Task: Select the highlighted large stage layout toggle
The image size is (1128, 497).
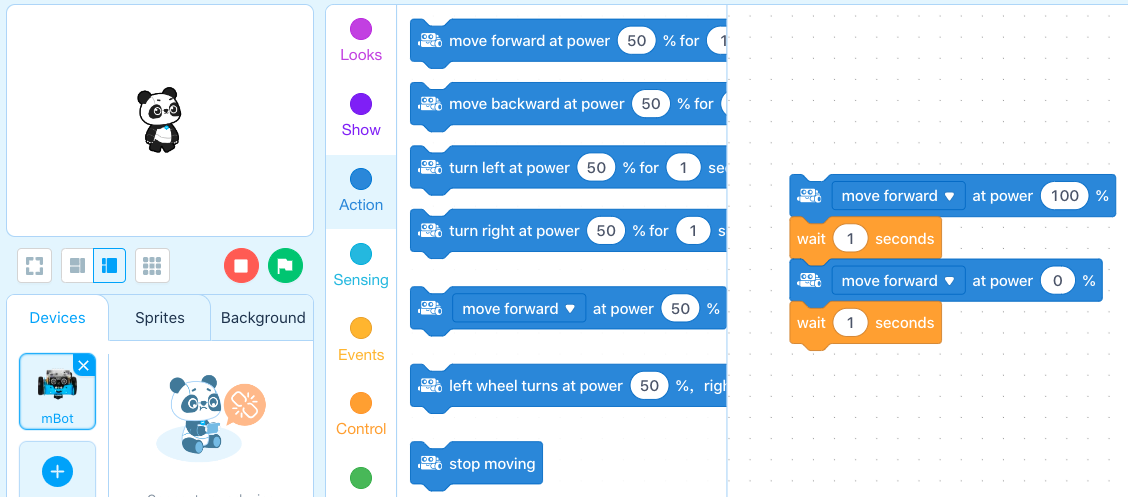Action: pyautogui.click(x=109, y=266)
